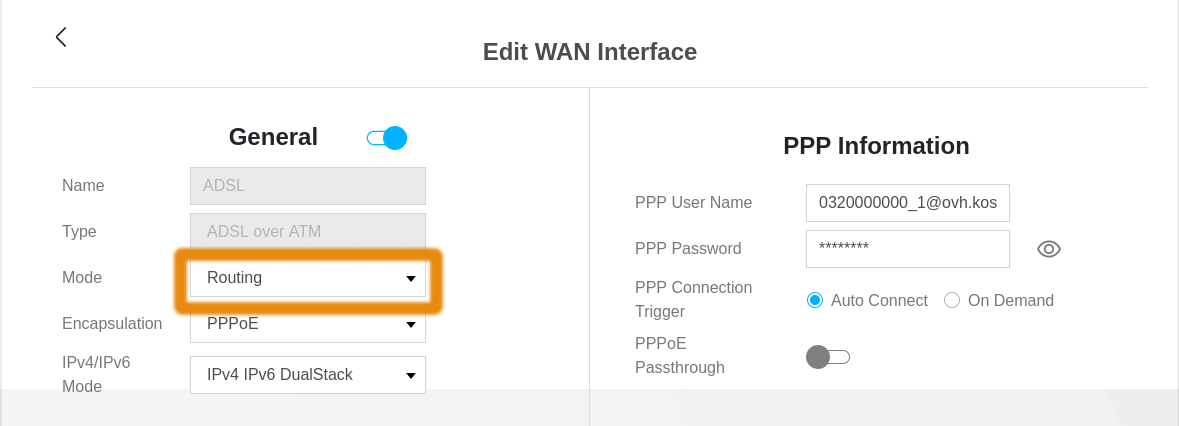Click the General section heading
The height and width of the screenshot is (426, 1179).
pos(273,137)
